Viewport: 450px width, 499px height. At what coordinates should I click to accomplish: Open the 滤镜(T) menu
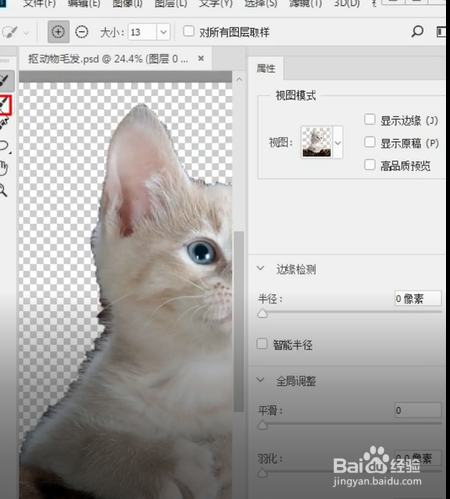tap(305, 4)
